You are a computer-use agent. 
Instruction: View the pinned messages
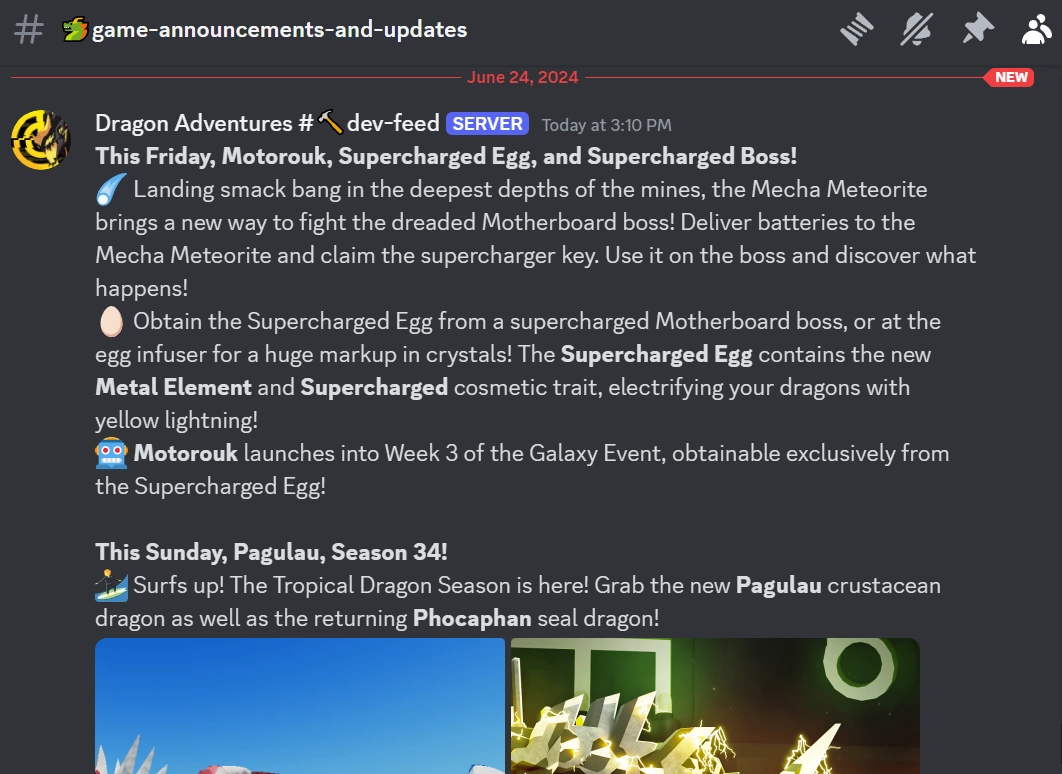click(977, 29)
